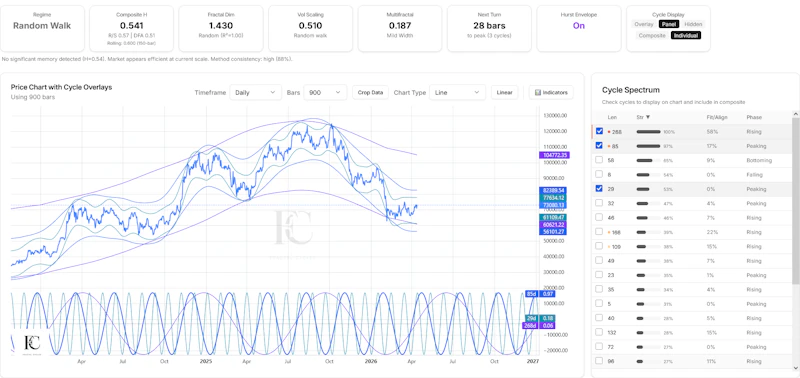Image resolution: width=800 pixels, height=378 pixels.
Task: Click the Composite H 0.541 value
Action: pos(132,26)
